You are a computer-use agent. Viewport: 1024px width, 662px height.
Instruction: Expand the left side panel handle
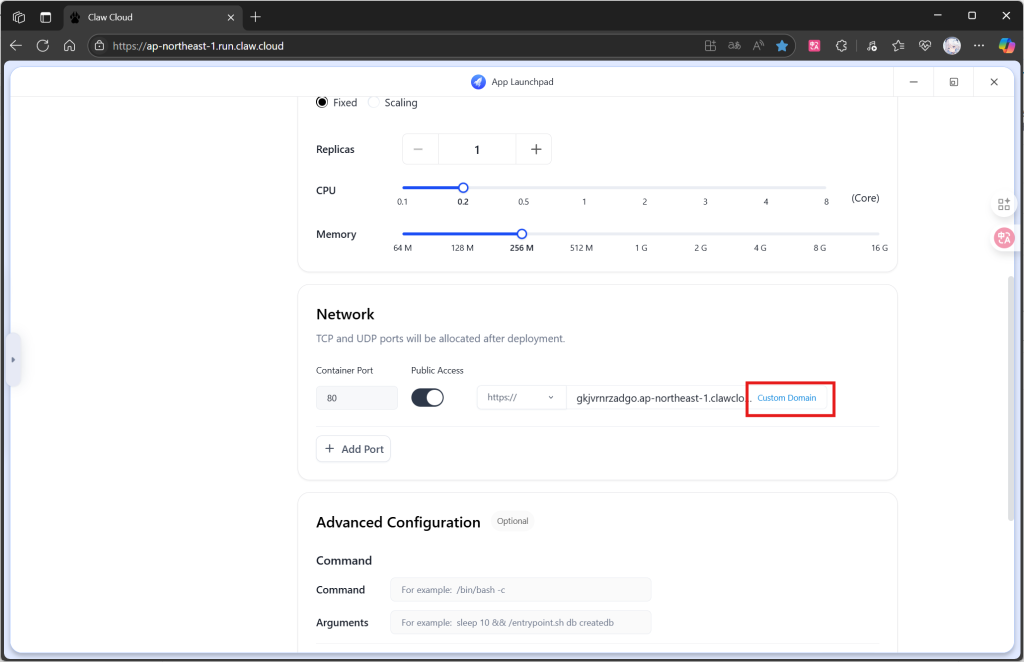(13, 360)
